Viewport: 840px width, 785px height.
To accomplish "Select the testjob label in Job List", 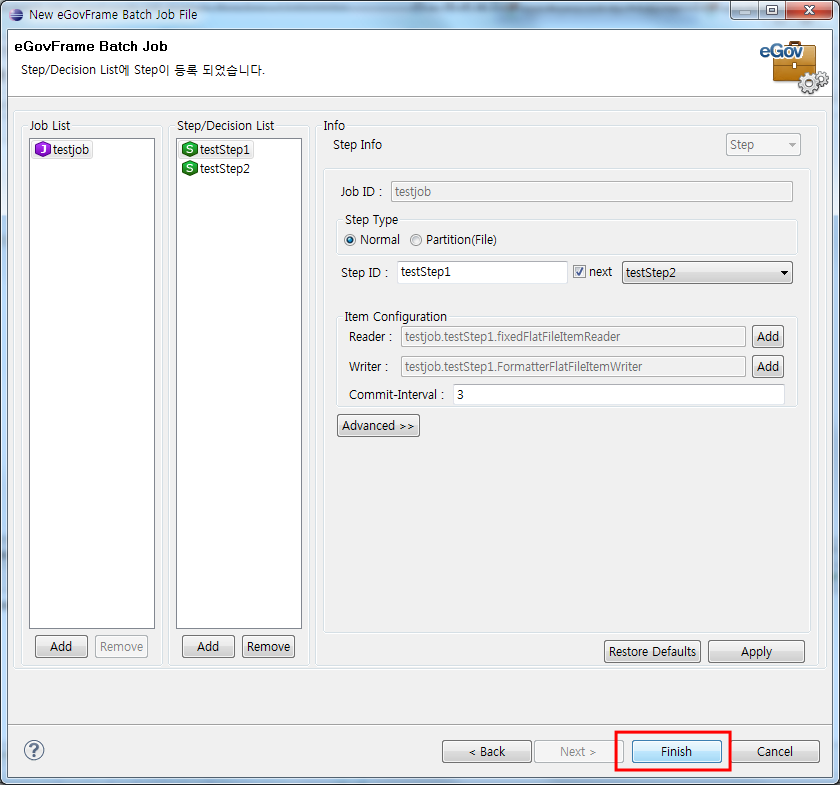I will [71, 149].
